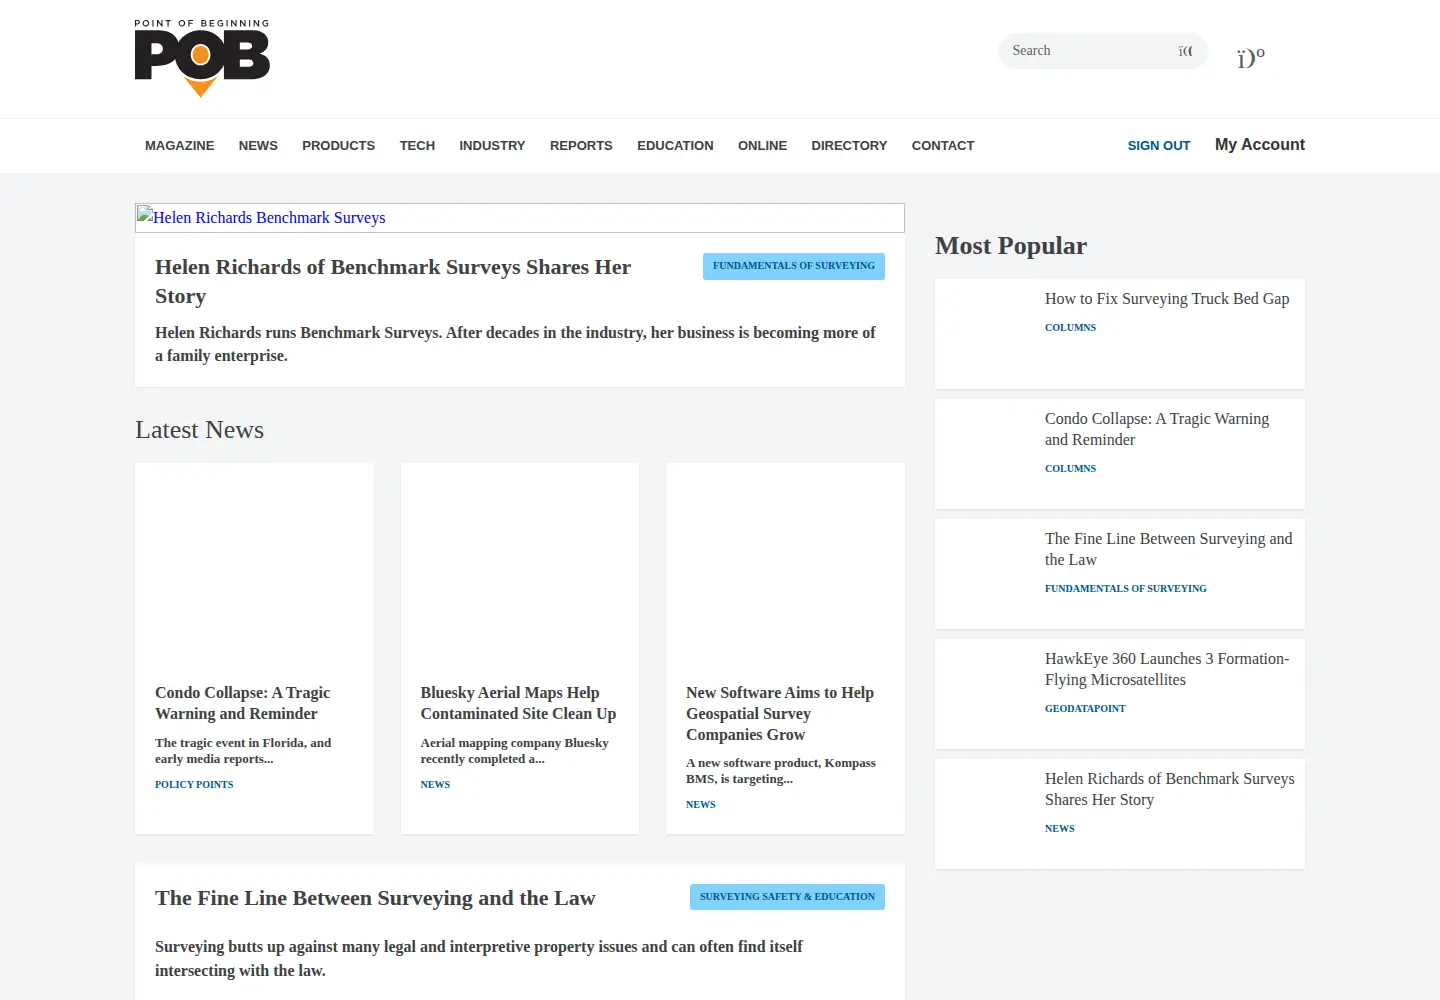Open the Bluesky Aerial Maps article
The image size is (1440, 1000).
pos(518,703)
